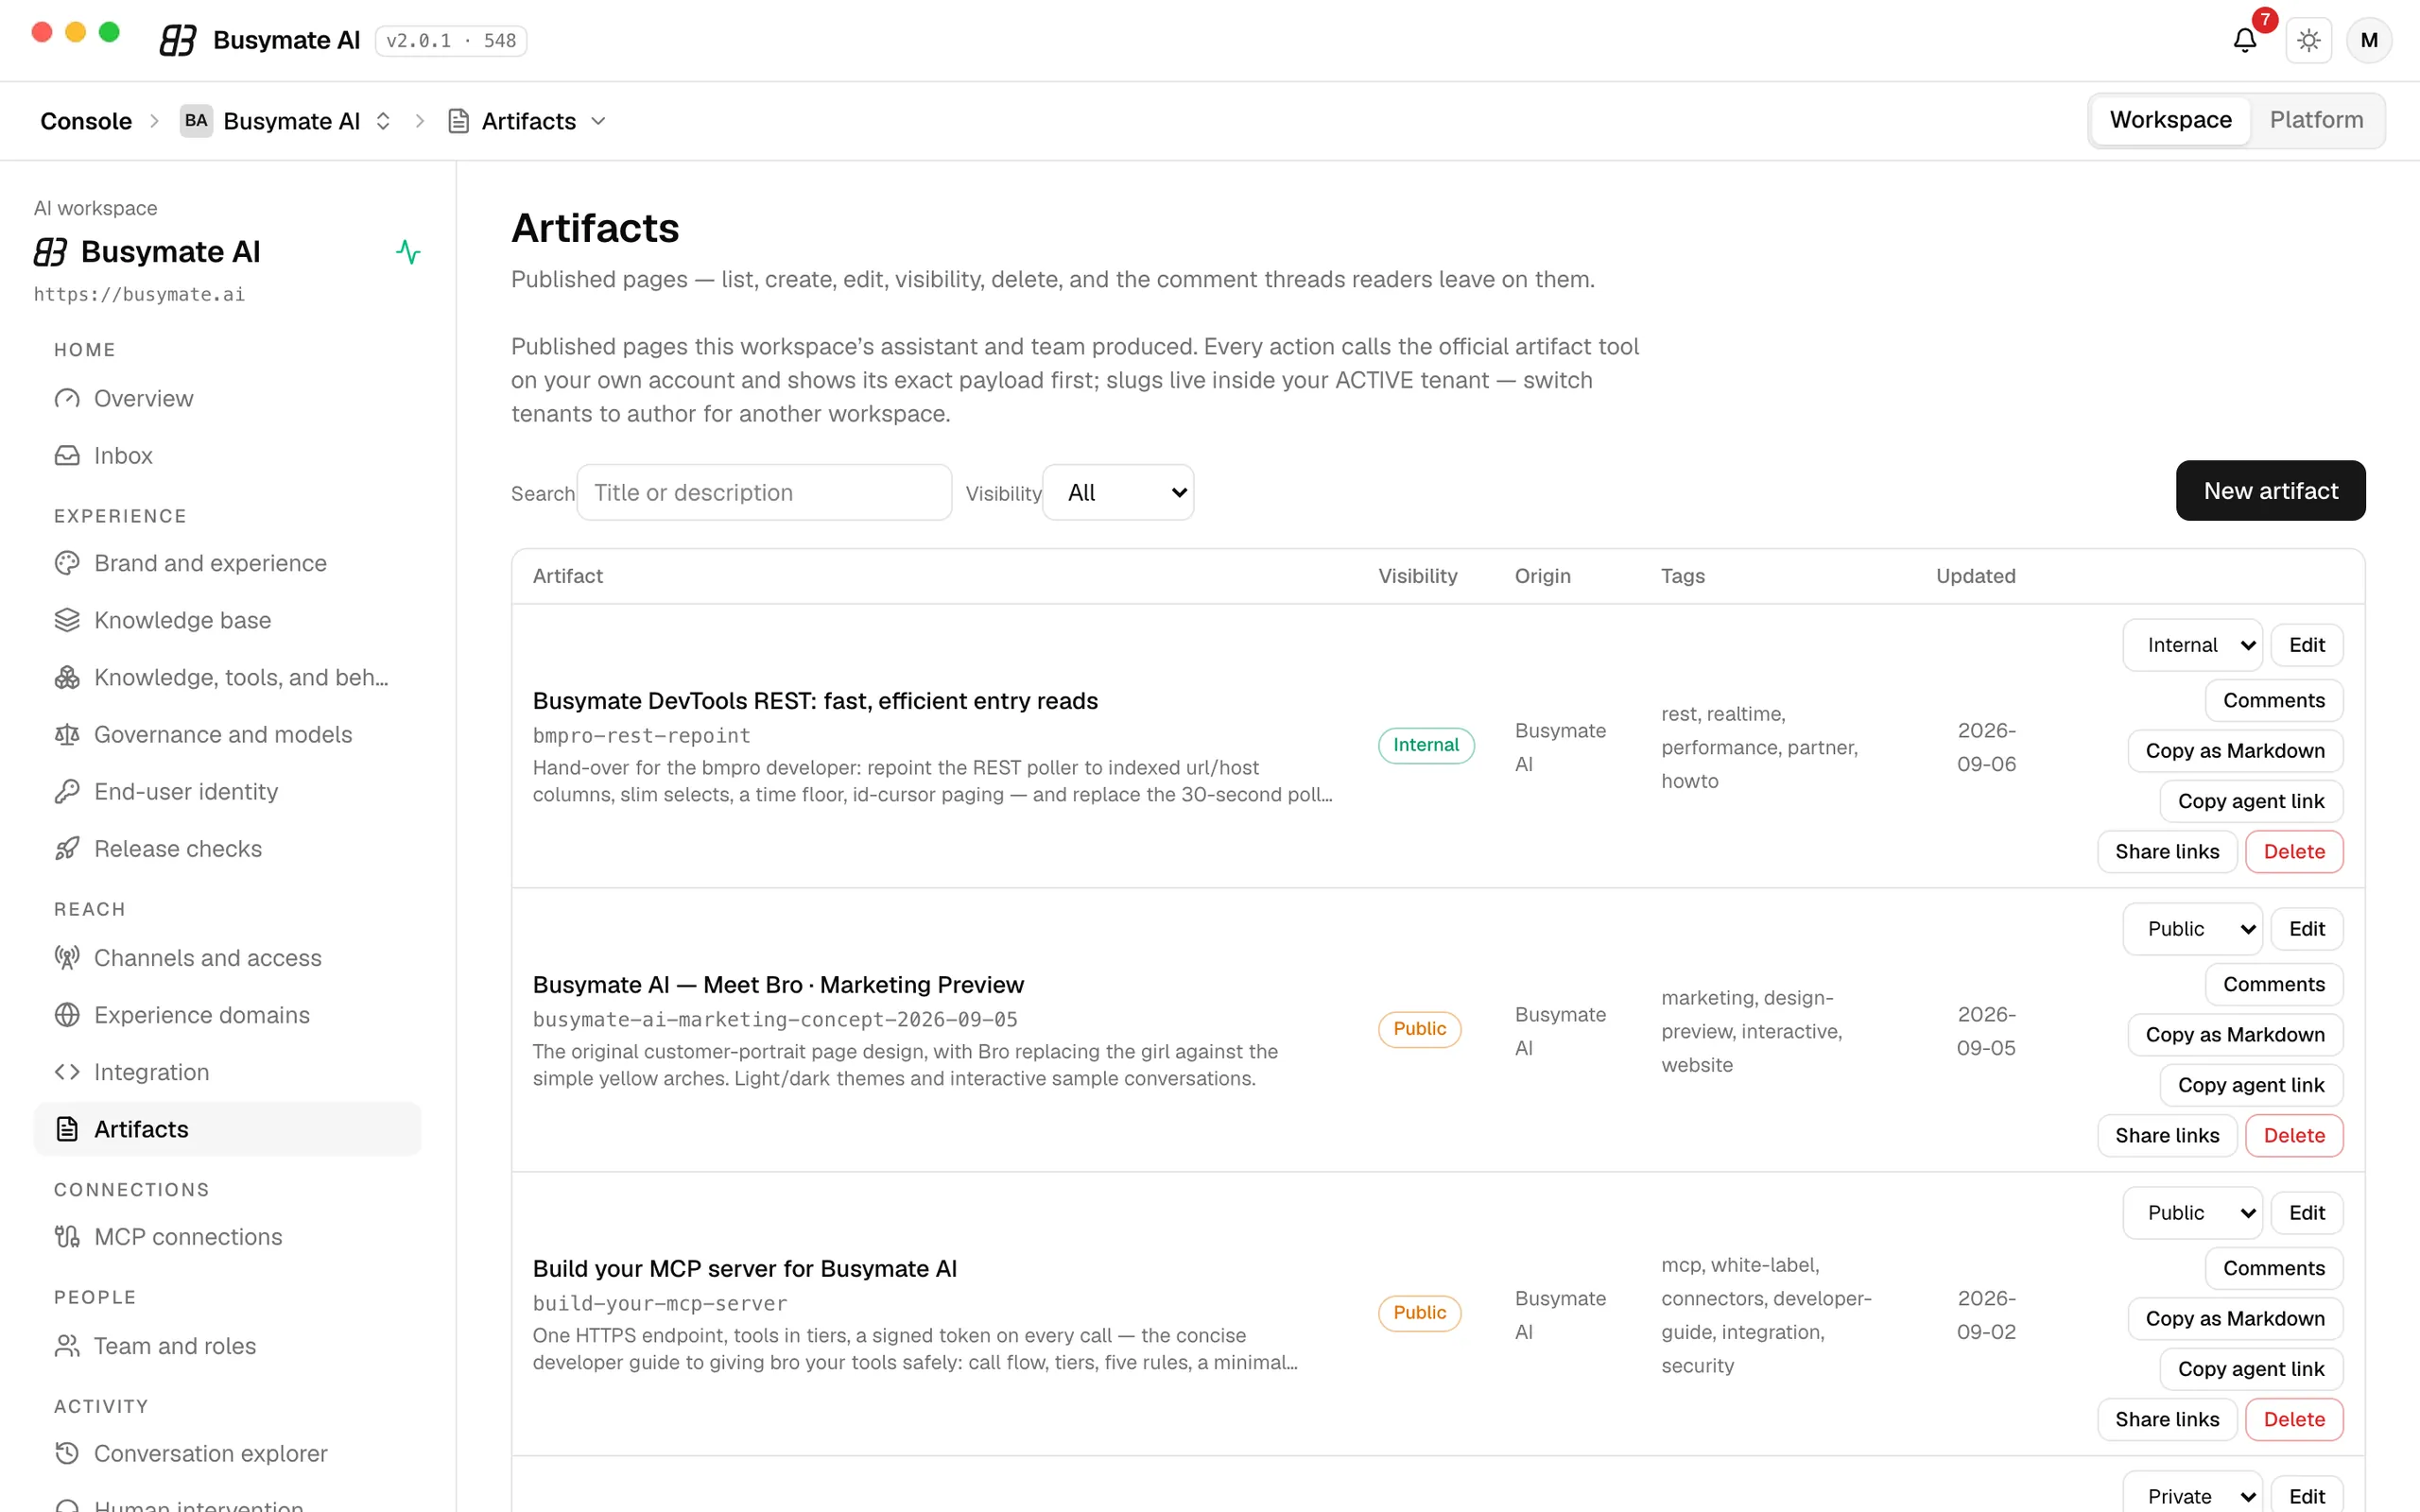Click the Team and roles people icon
2420x1512 pixels.
(x=67, y=1345)
